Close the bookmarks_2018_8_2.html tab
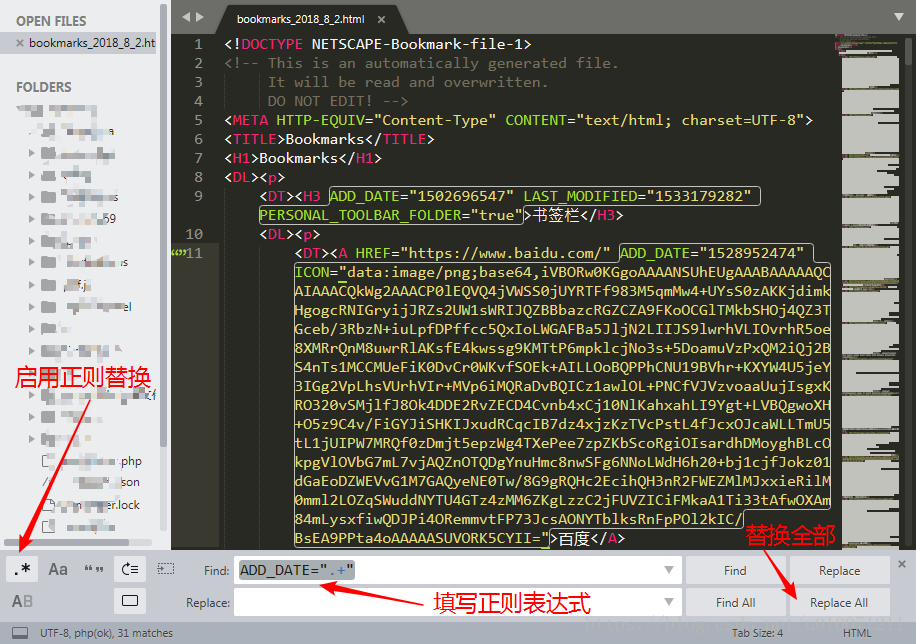 pos(381,19)
